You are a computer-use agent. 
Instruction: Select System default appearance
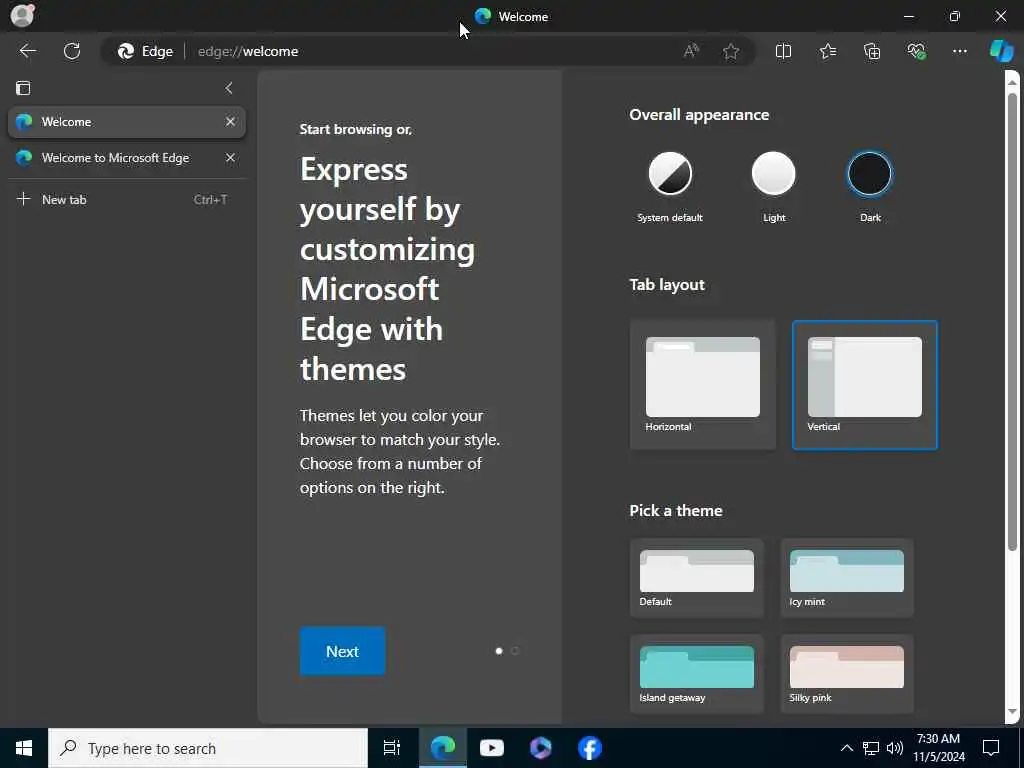(x=670, y=187)
